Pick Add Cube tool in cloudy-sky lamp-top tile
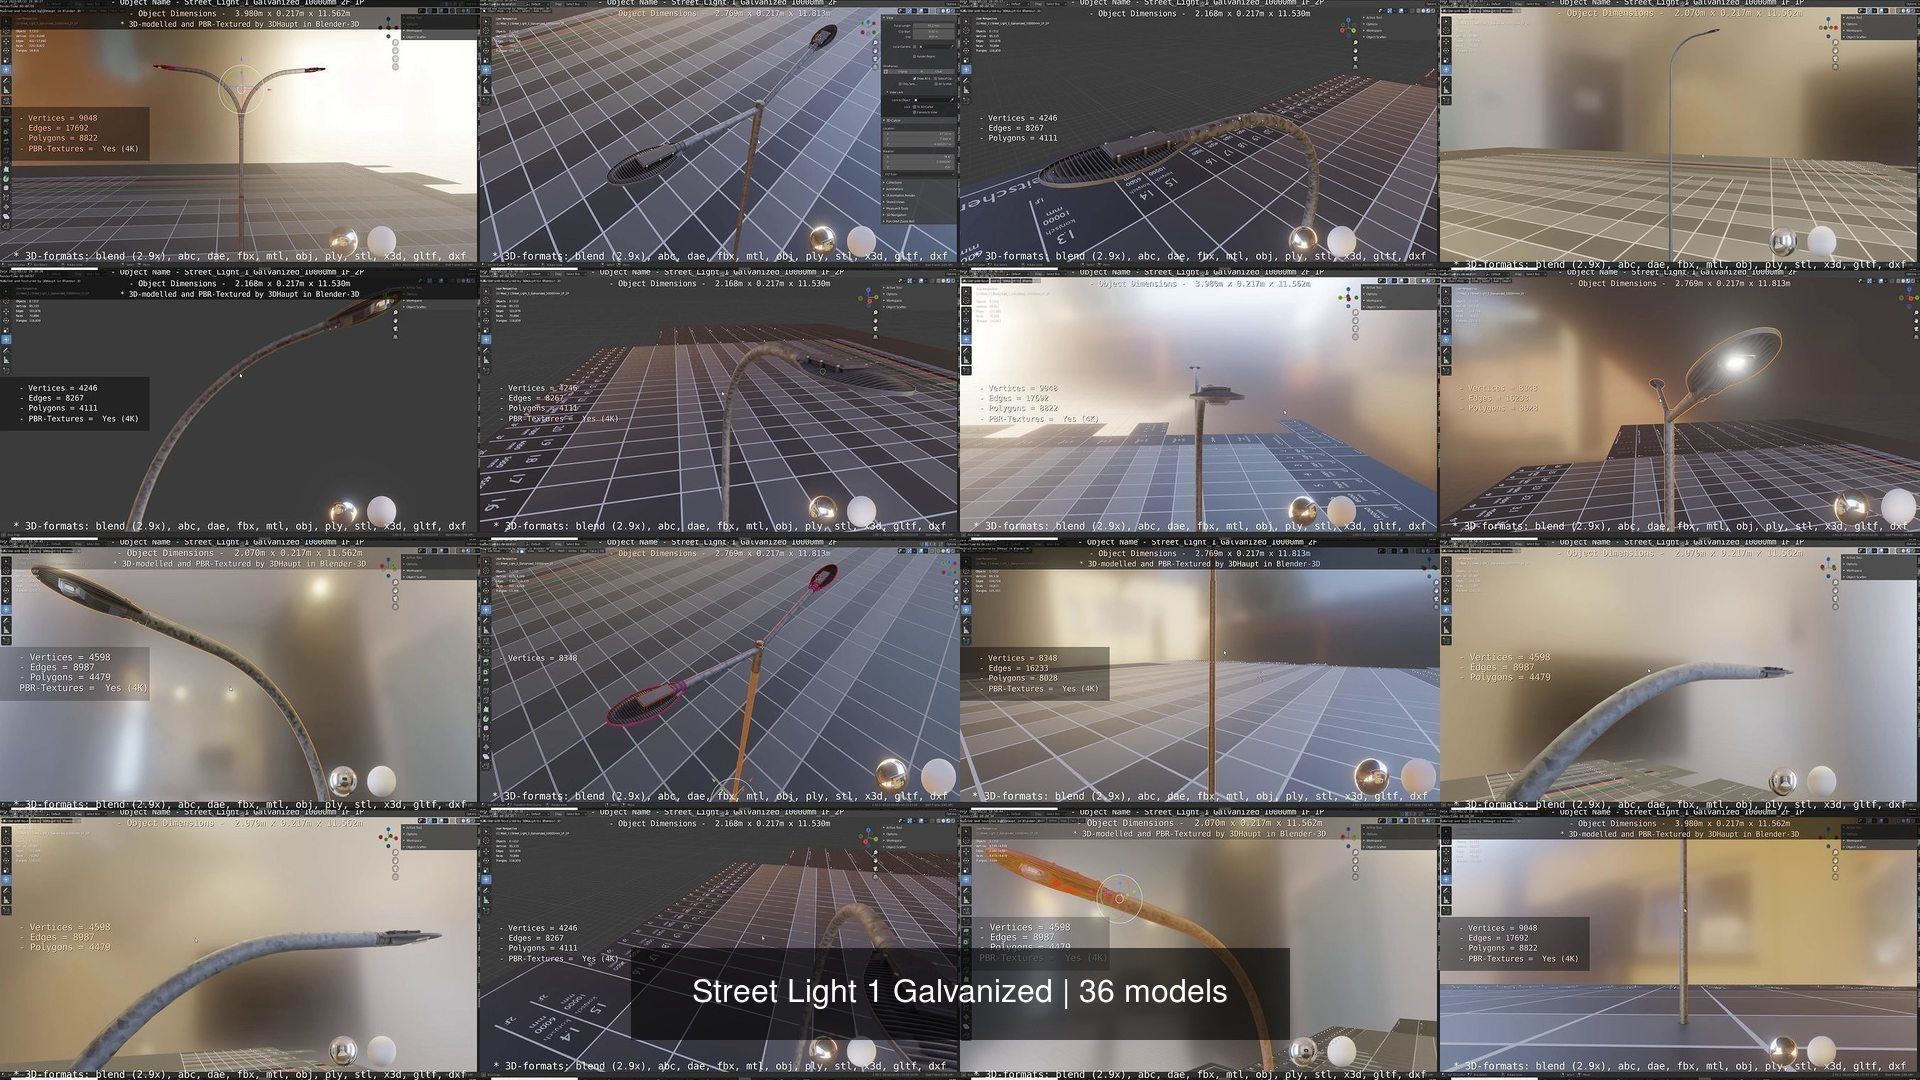The width and height of the screenshot is (1920, 1080). tap(966, 371)
